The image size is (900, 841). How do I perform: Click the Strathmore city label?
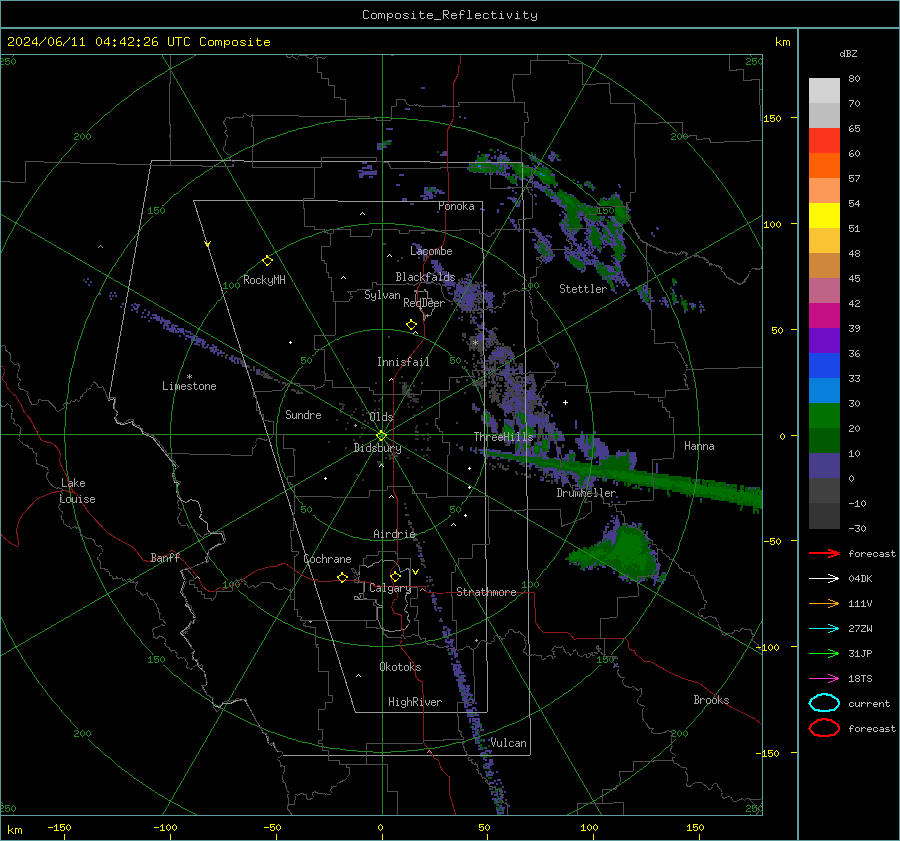tap(486, 592)
